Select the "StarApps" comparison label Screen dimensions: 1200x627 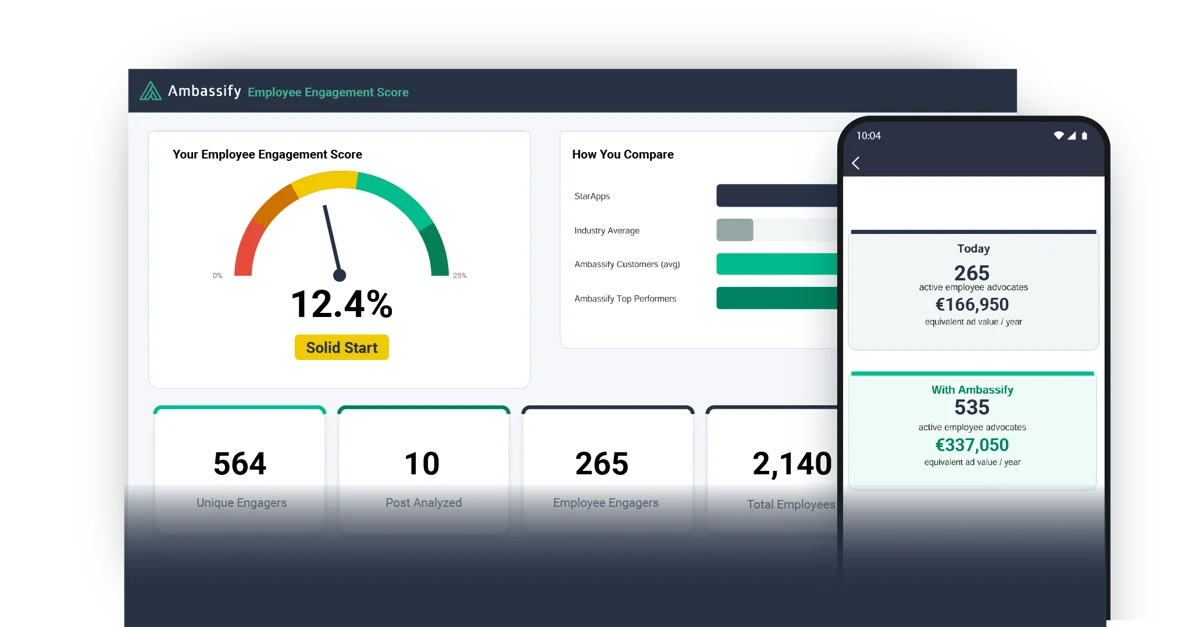point(592,197)
